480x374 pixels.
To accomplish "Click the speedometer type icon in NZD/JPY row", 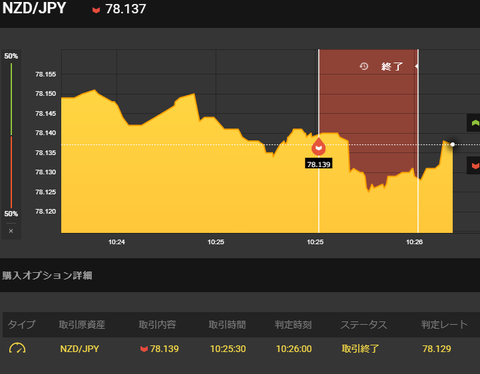I will tap(17, 348).
